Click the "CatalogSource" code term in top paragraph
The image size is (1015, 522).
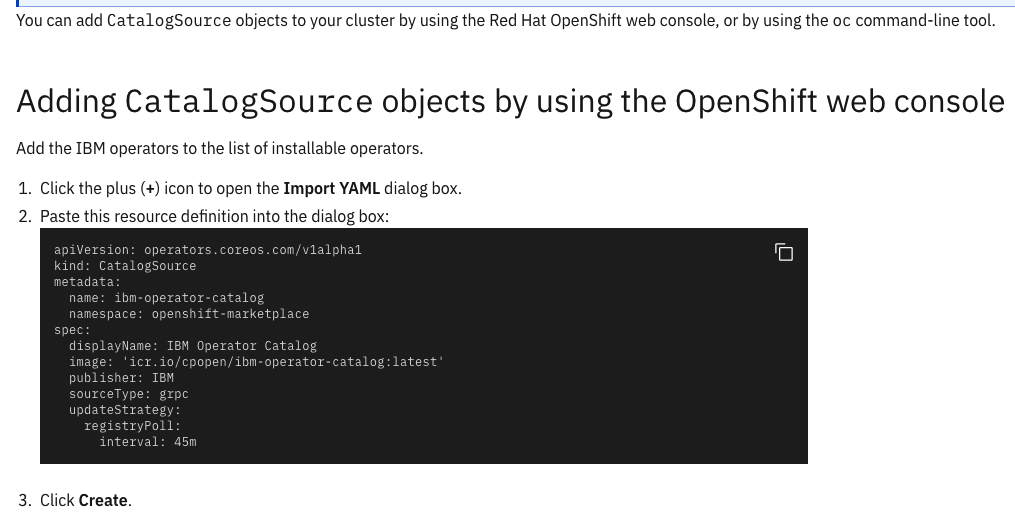point(168,20)
